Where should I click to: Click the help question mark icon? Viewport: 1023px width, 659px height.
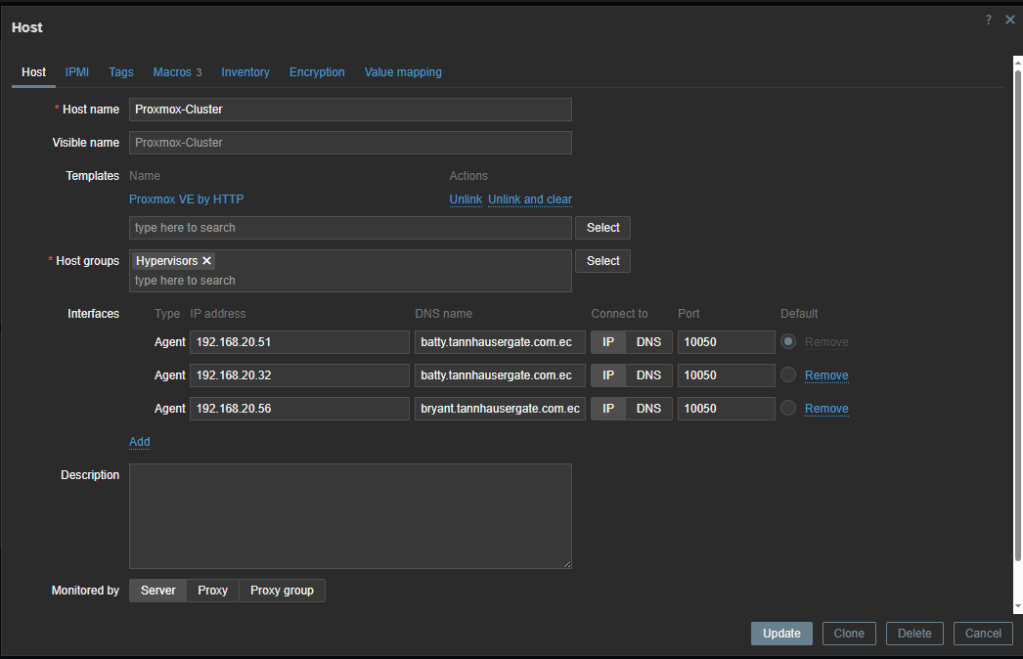click(x=988, y=20)
